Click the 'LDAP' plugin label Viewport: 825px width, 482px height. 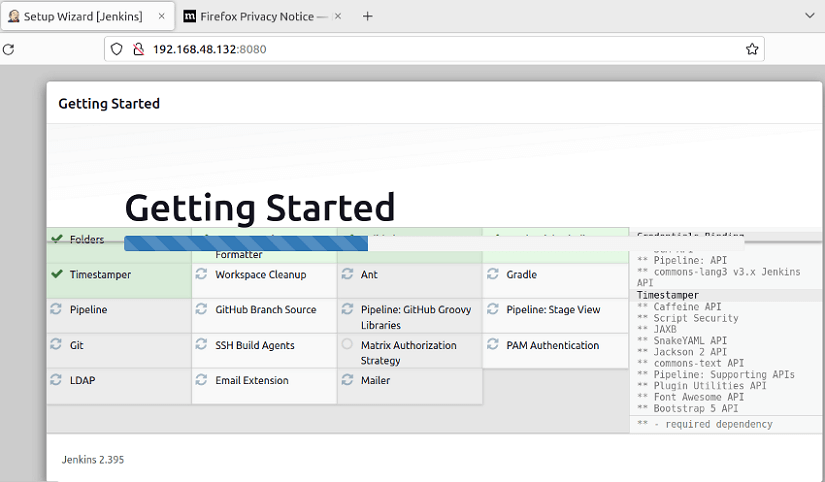pos(82,380)
